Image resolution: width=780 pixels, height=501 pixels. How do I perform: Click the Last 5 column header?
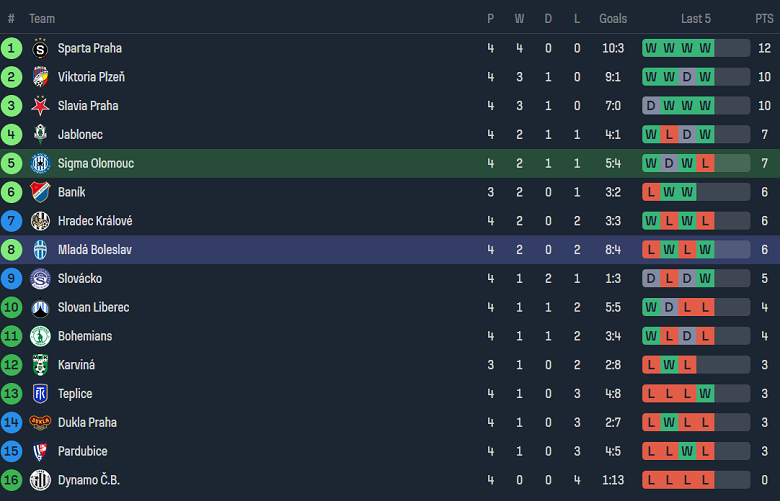(x=696, y=19)
